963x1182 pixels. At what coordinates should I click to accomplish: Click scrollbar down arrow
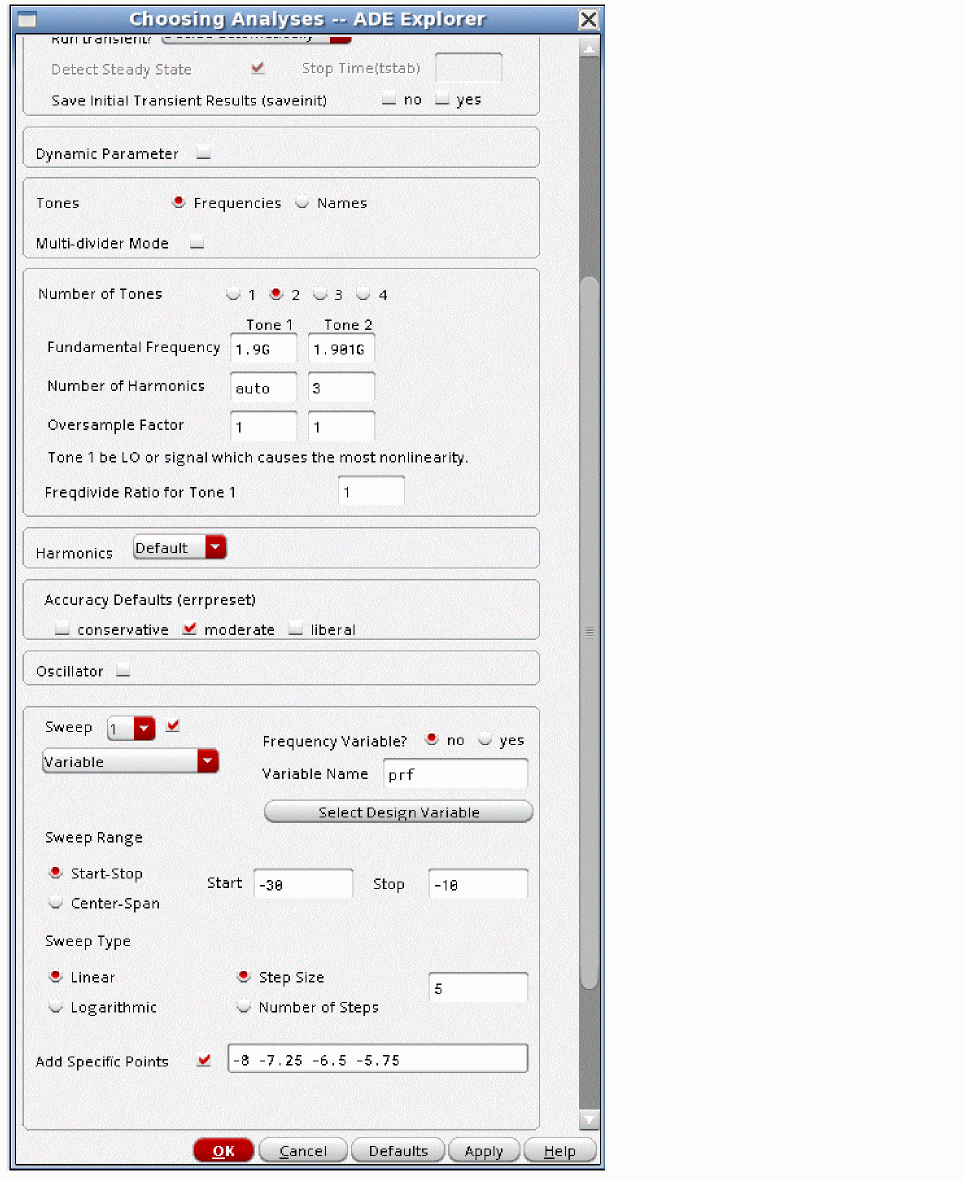point(589,1119)
